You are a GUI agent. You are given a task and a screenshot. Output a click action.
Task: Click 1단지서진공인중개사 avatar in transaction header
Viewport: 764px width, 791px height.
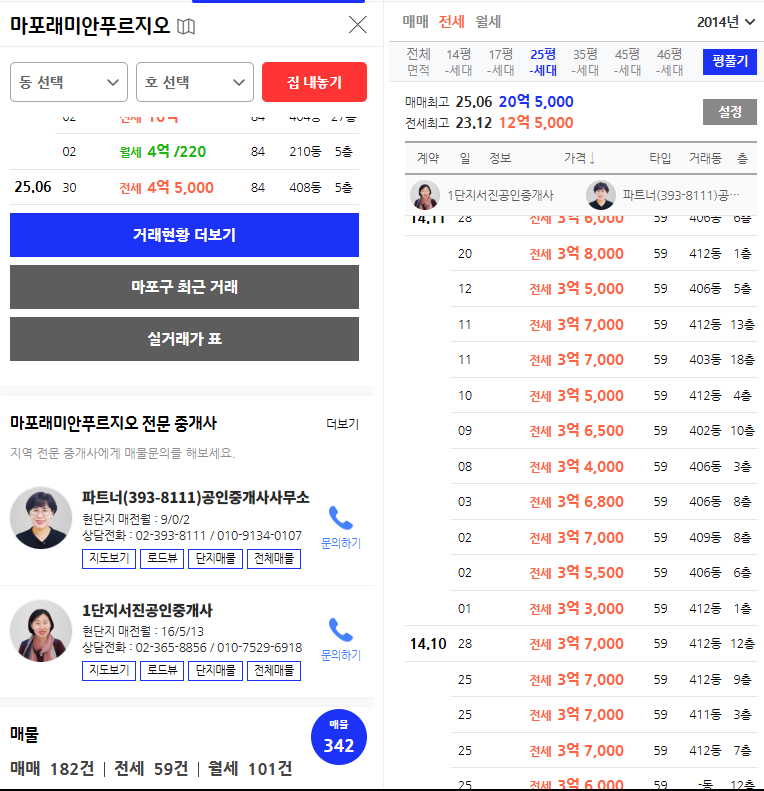point(425,195)
